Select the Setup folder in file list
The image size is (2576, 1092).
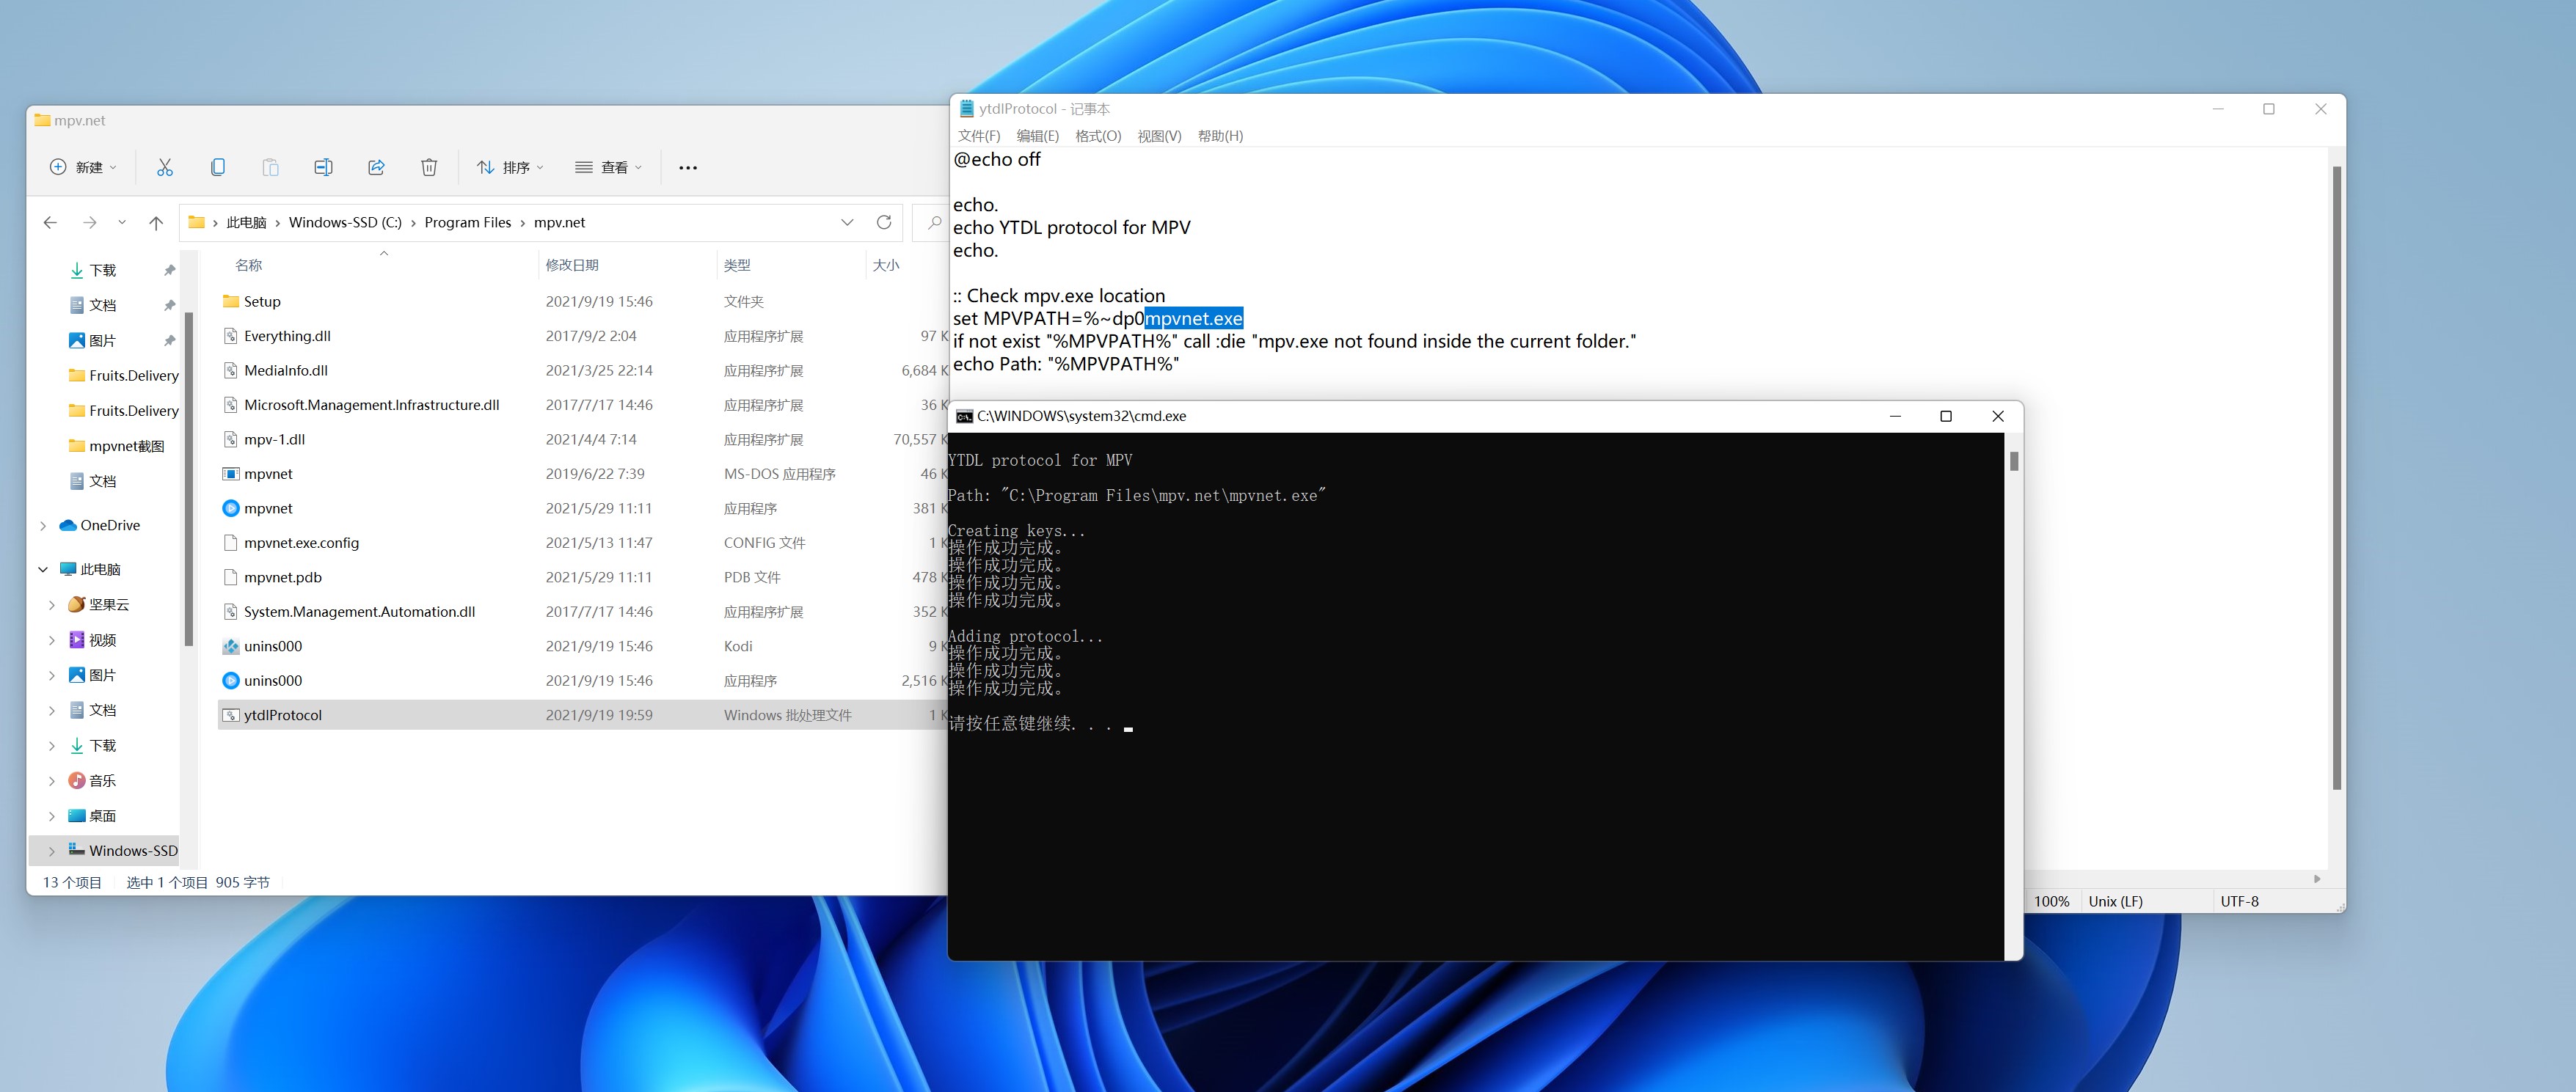coord(262,301)
